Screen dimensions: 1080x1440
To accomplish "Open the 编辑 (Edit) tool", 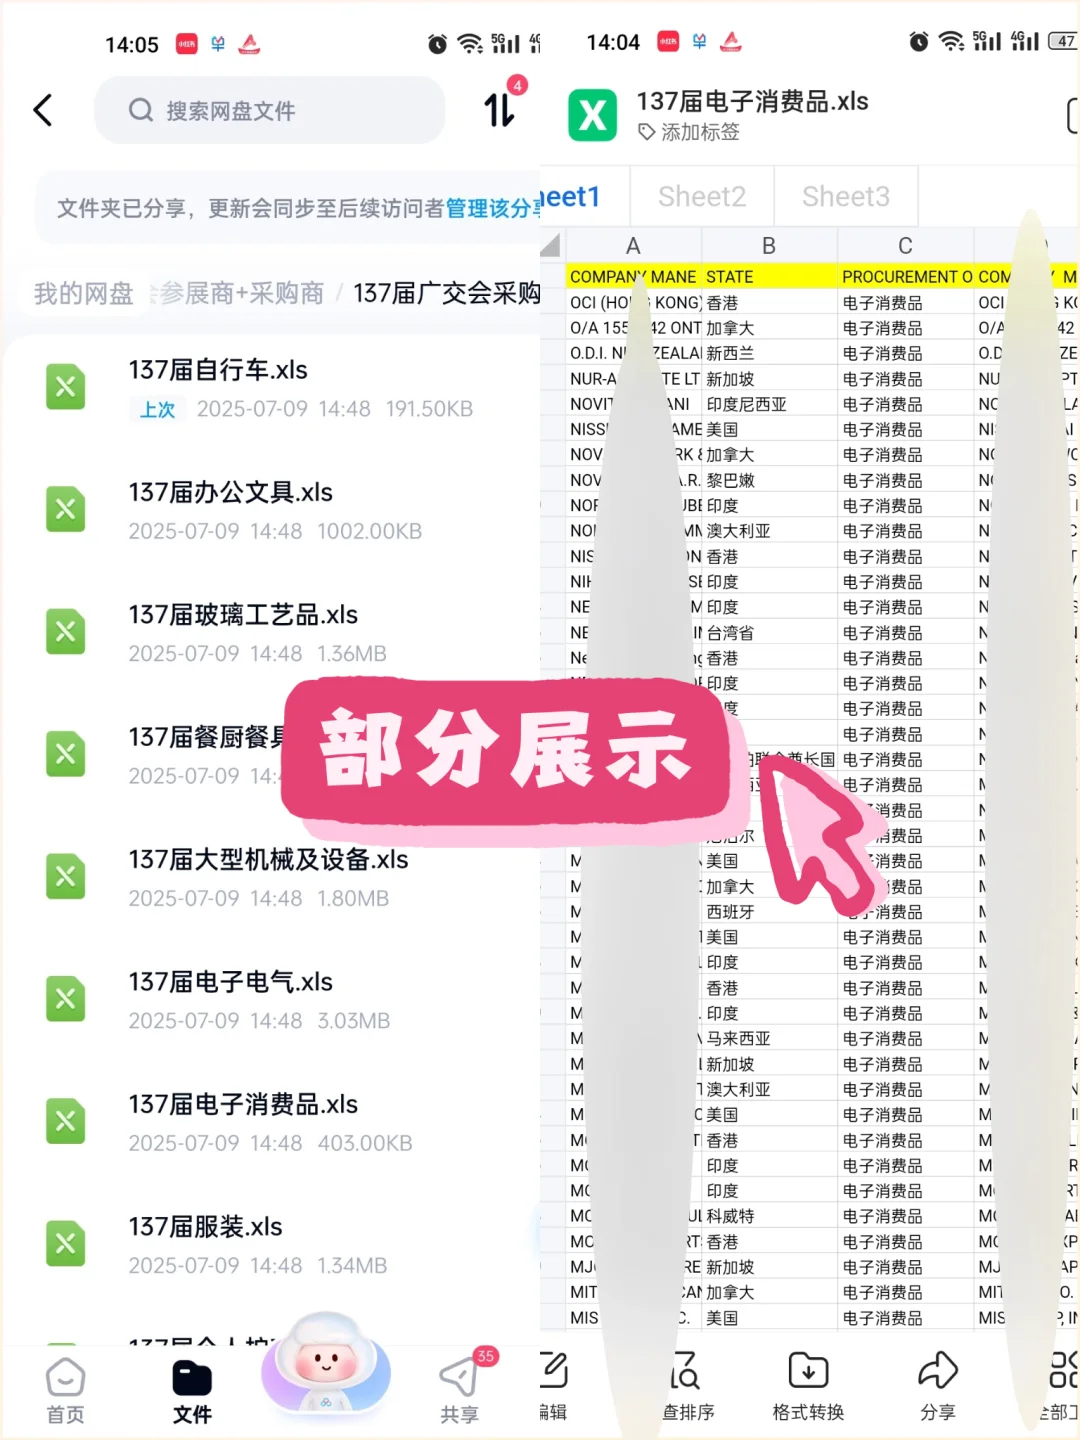I will tap(552, 1387).
